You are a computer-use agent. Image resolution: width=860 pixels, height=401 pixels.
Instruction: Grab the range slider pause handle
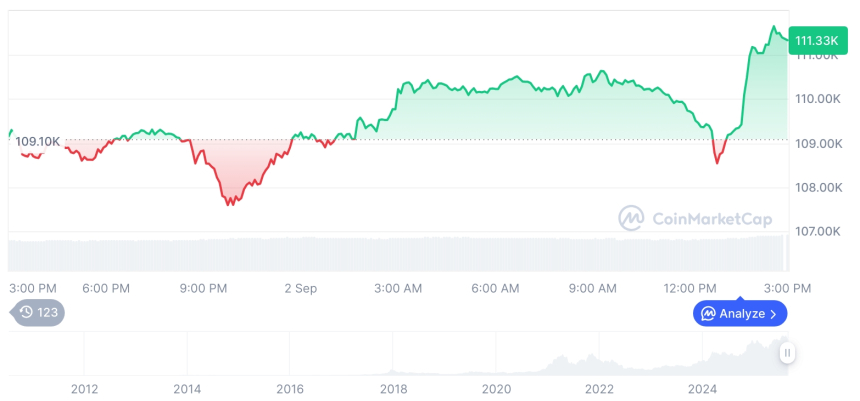788,353
